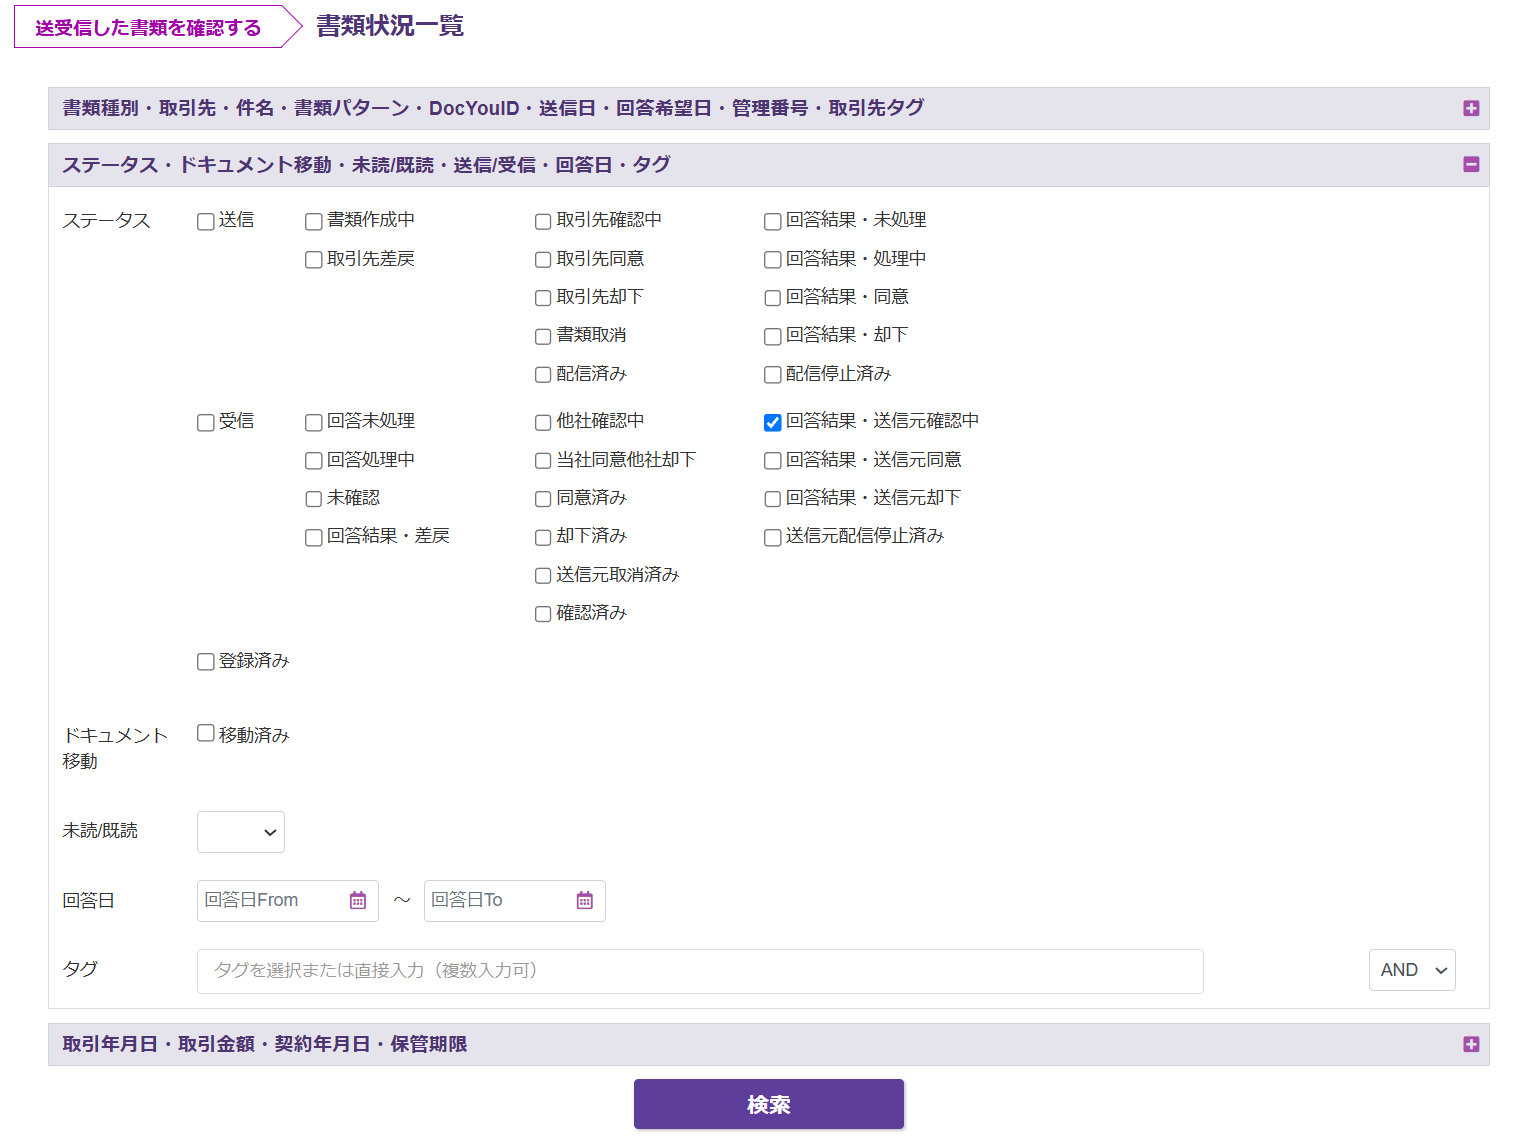Enable the 取引先確認中 checkbox
1525x1141 pixels.
(x=543, y=221)
